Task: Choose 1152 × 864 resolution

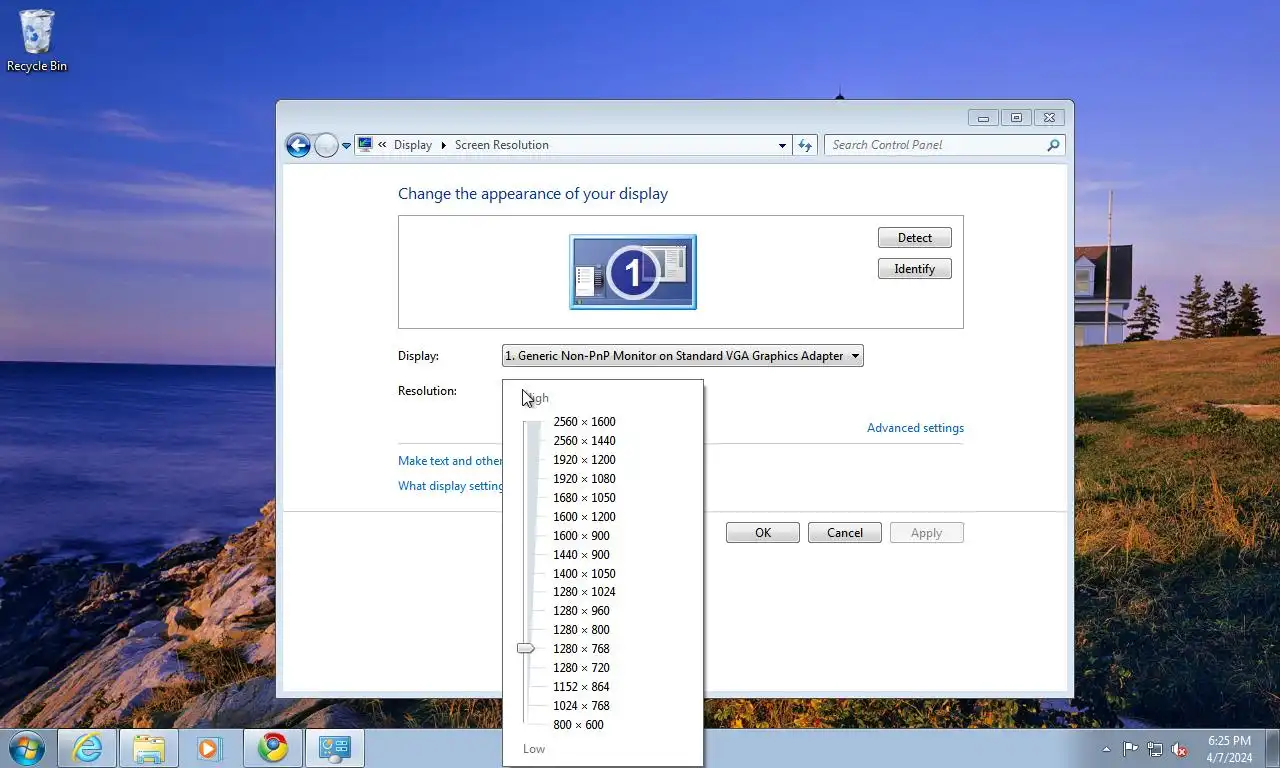Action: tap(581, 687)
